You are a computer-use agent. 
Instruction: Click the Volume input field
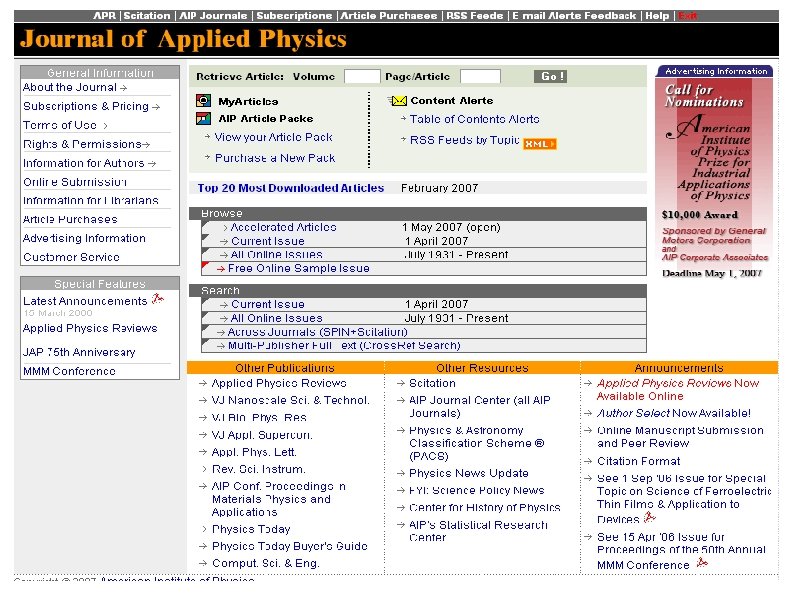point(362,76)
